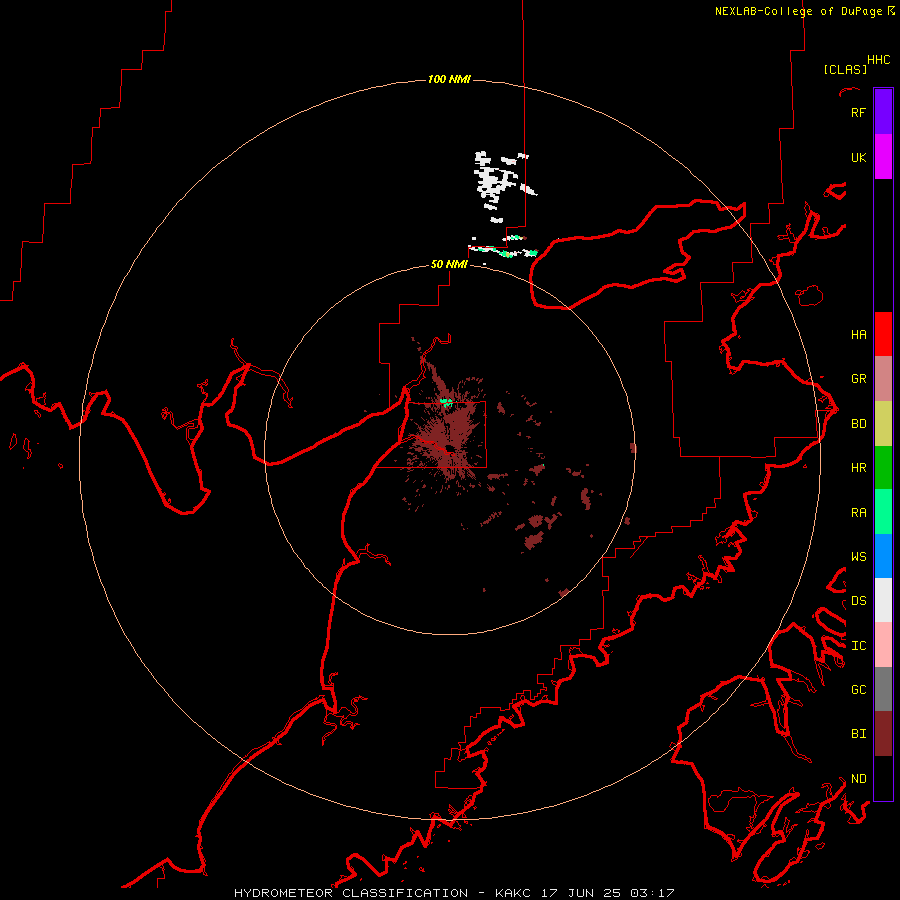Click the 'NEXLAB-College of DuPage' text
Screen dimensions: 900x900
pos(800,11)
